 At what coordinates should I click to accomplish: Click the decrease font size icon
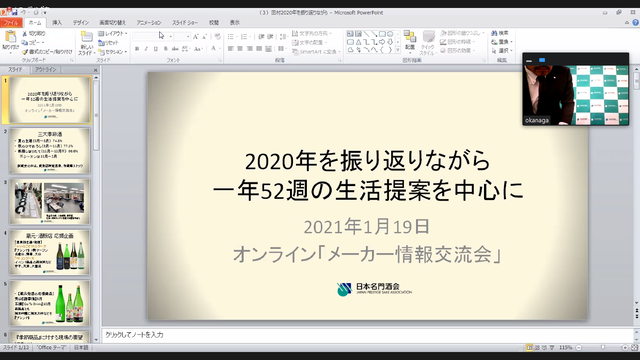point(204,37)
